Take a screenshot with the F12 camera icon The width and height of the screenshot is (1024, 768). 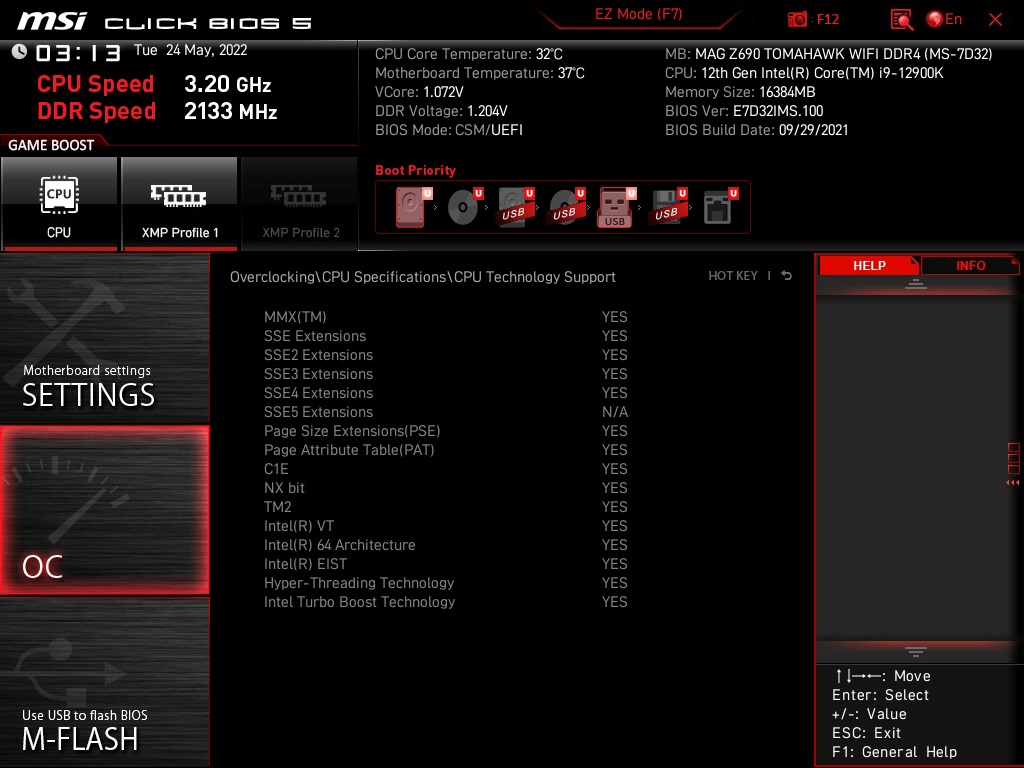tap(797, 19)
